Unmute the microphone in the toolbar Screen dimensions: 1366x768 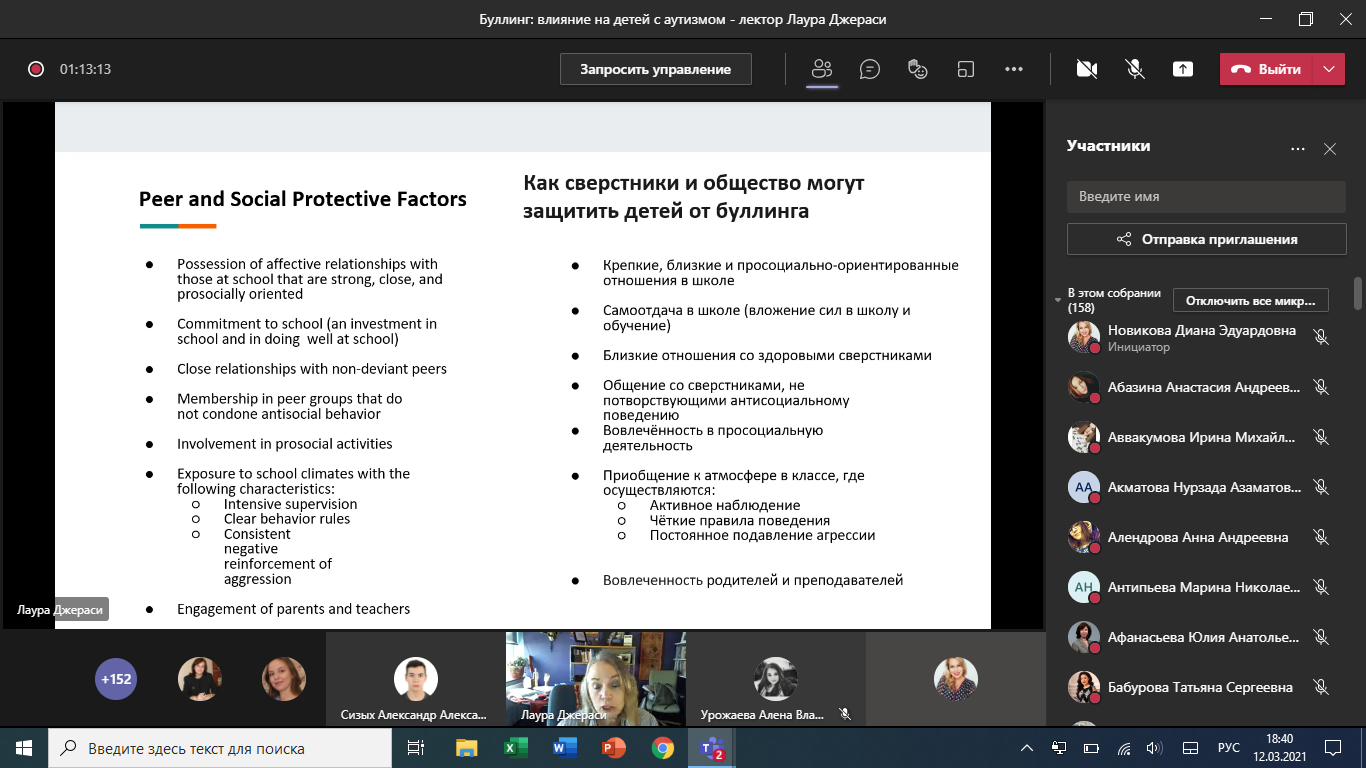(1134, 69)
